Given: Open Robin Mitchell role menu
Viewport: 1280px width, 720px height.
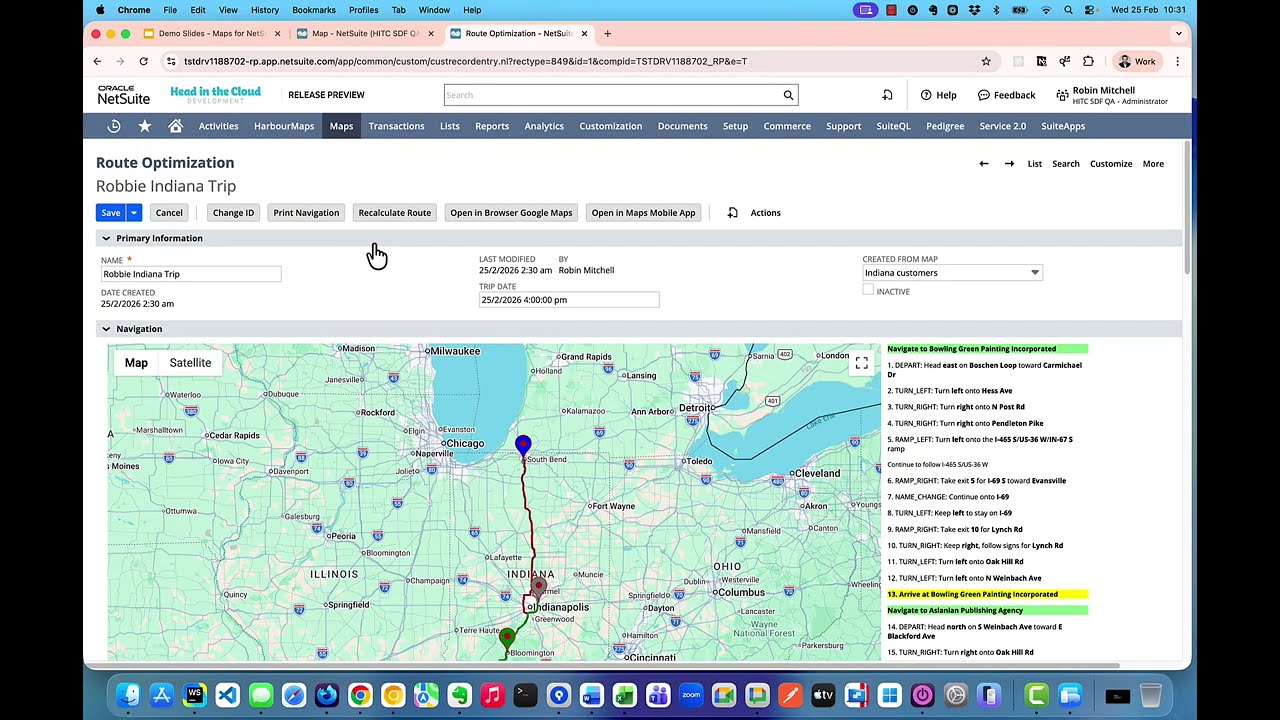Looking at the screenshot, I should [x=1111, y=95].
